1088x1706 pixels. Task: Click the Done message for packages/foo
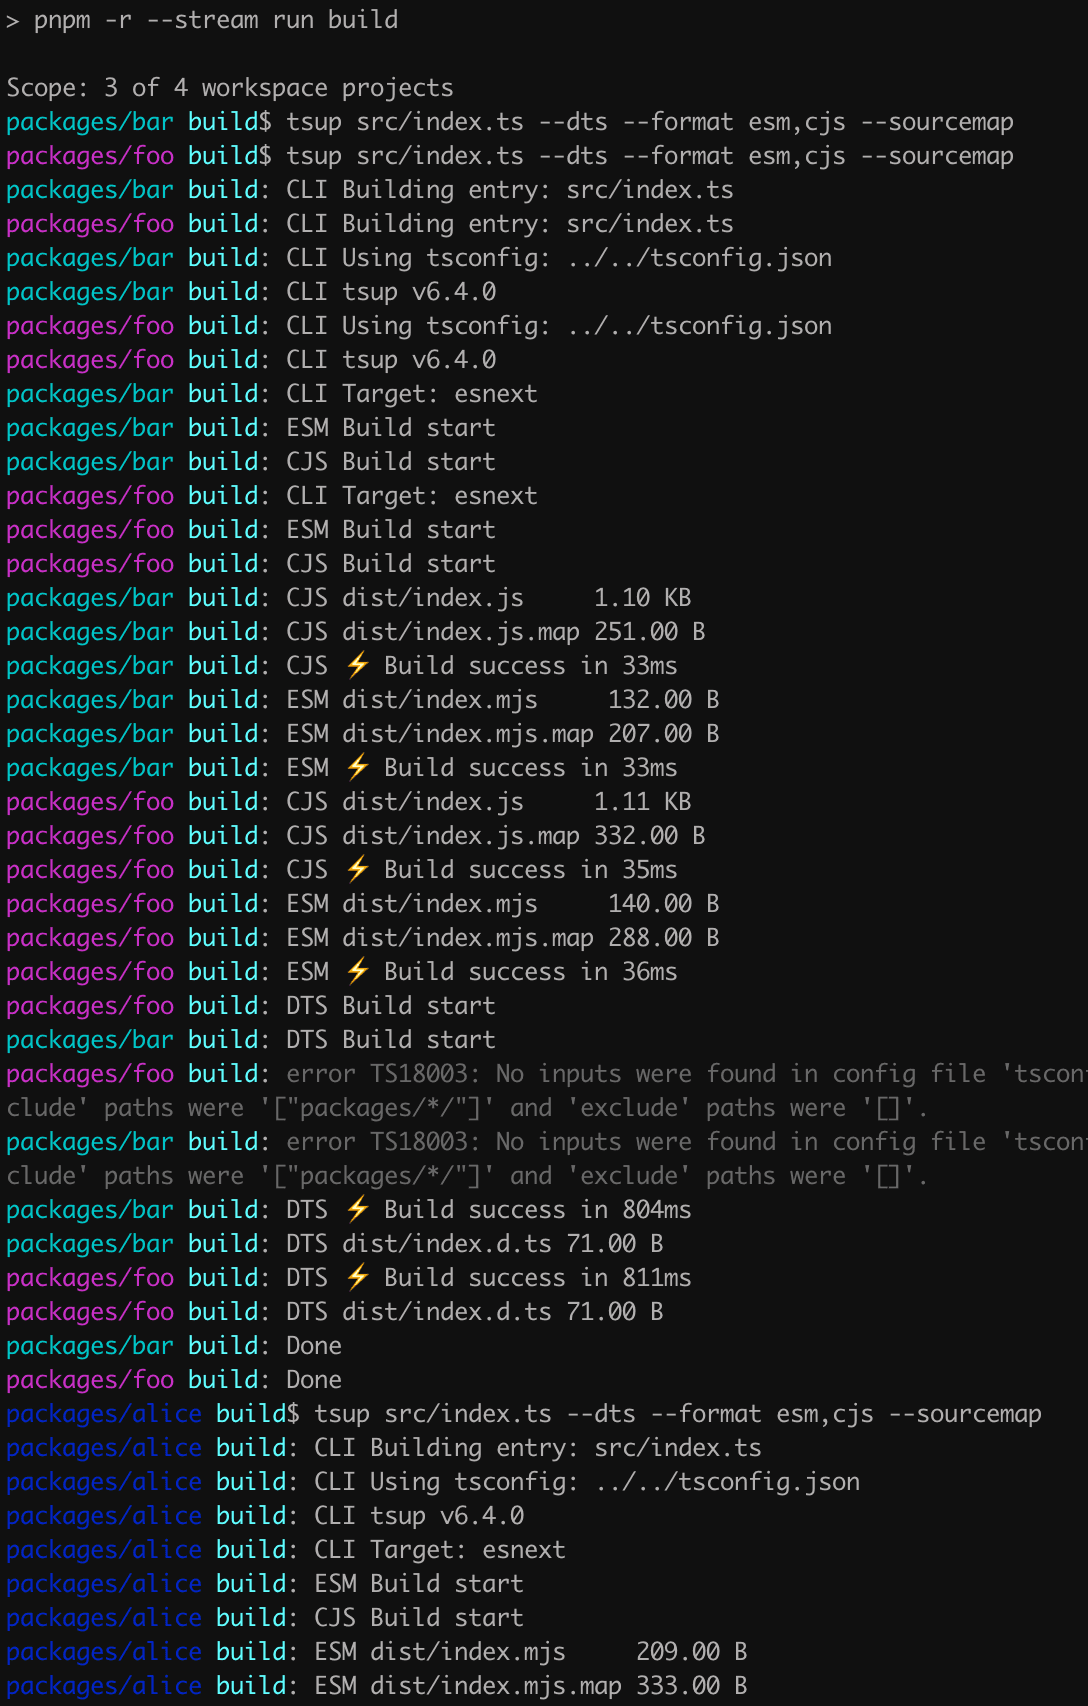click(x=314, y=1380)
